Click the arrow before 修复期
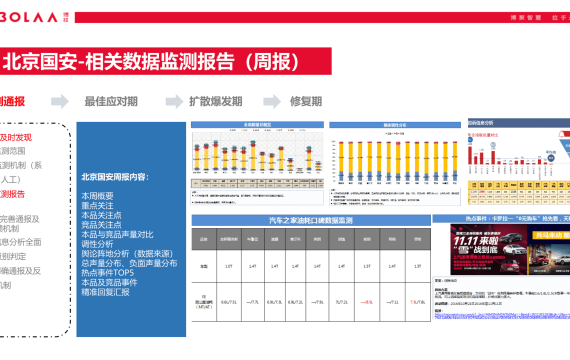 coord(272,101)
